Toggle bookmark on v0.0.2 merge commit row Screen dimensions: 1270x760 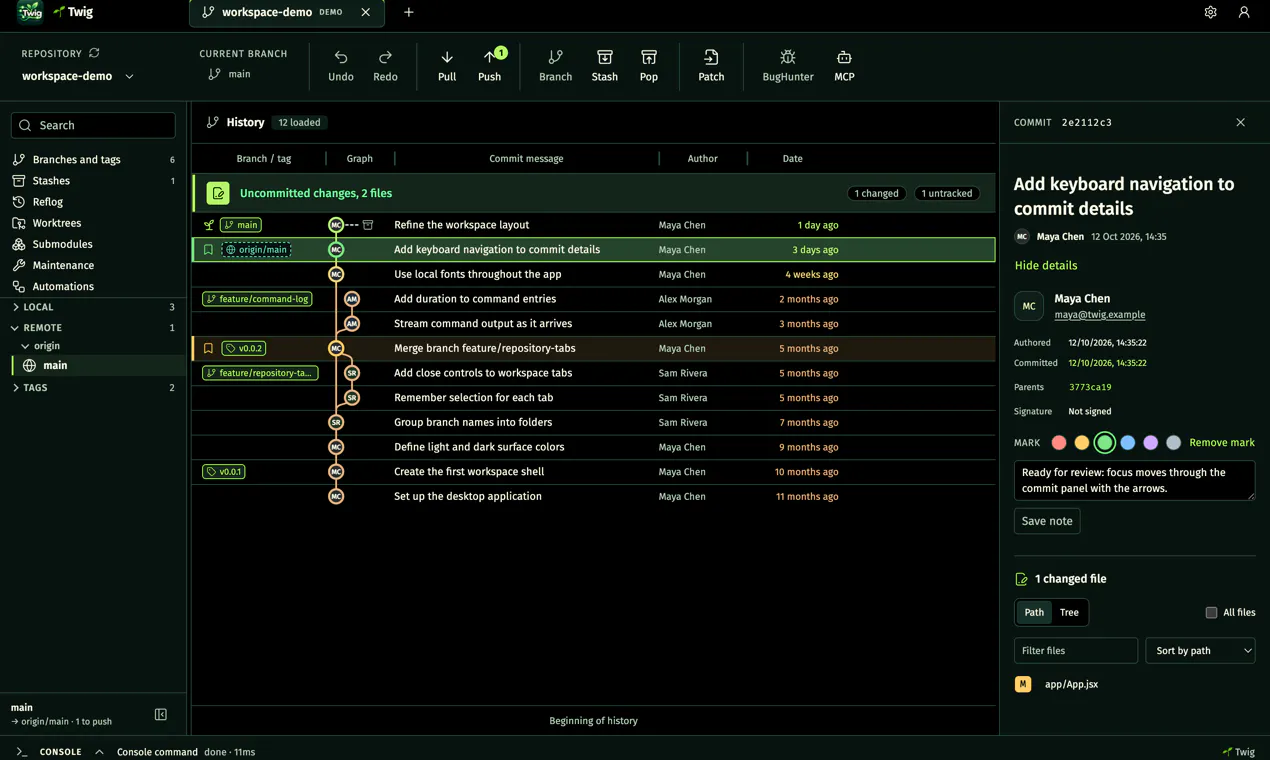click(x=208, y=348)
